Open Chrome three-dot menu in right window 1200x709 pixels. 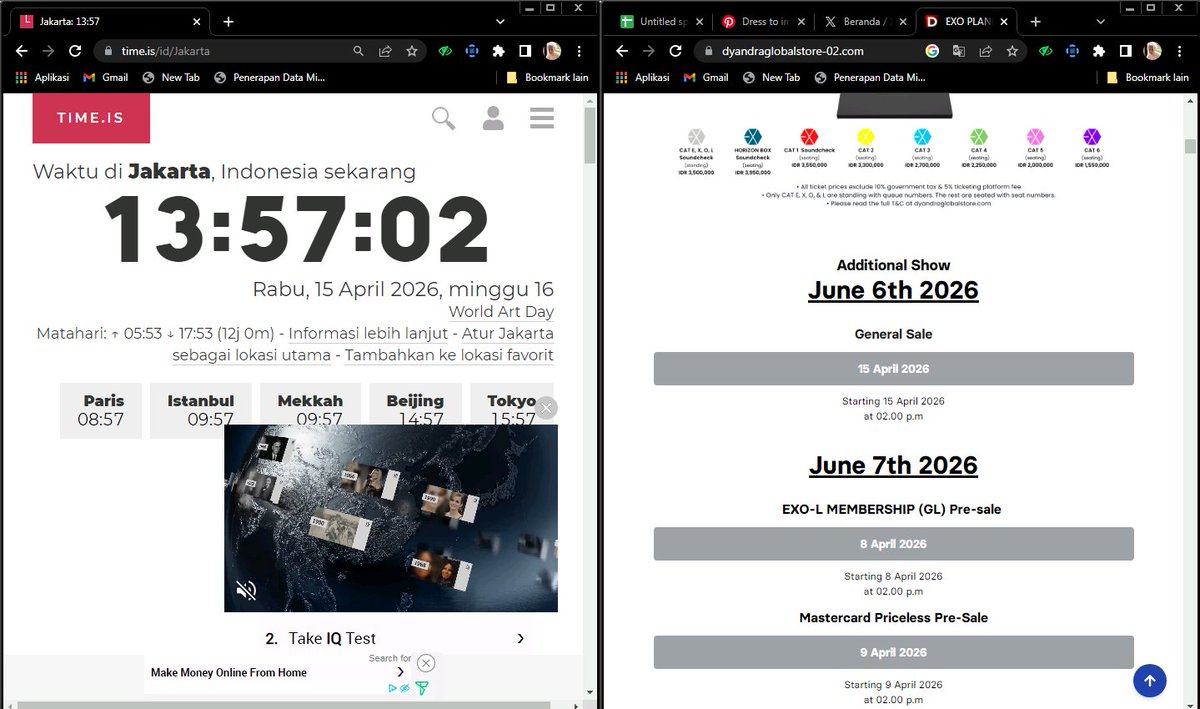coord(1179,50)
